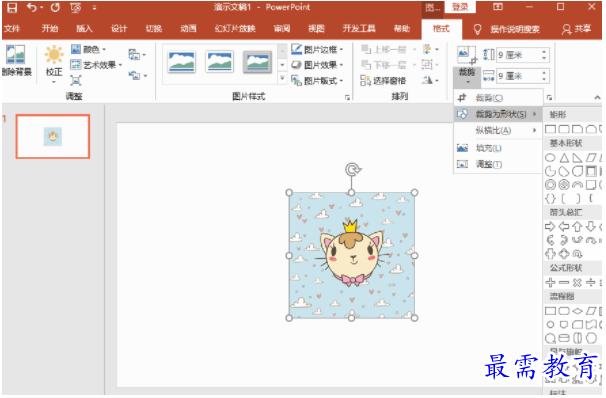Choose 填充(L) from the crop menu
This screenshot has height=398, width=606.
point(498,148)
